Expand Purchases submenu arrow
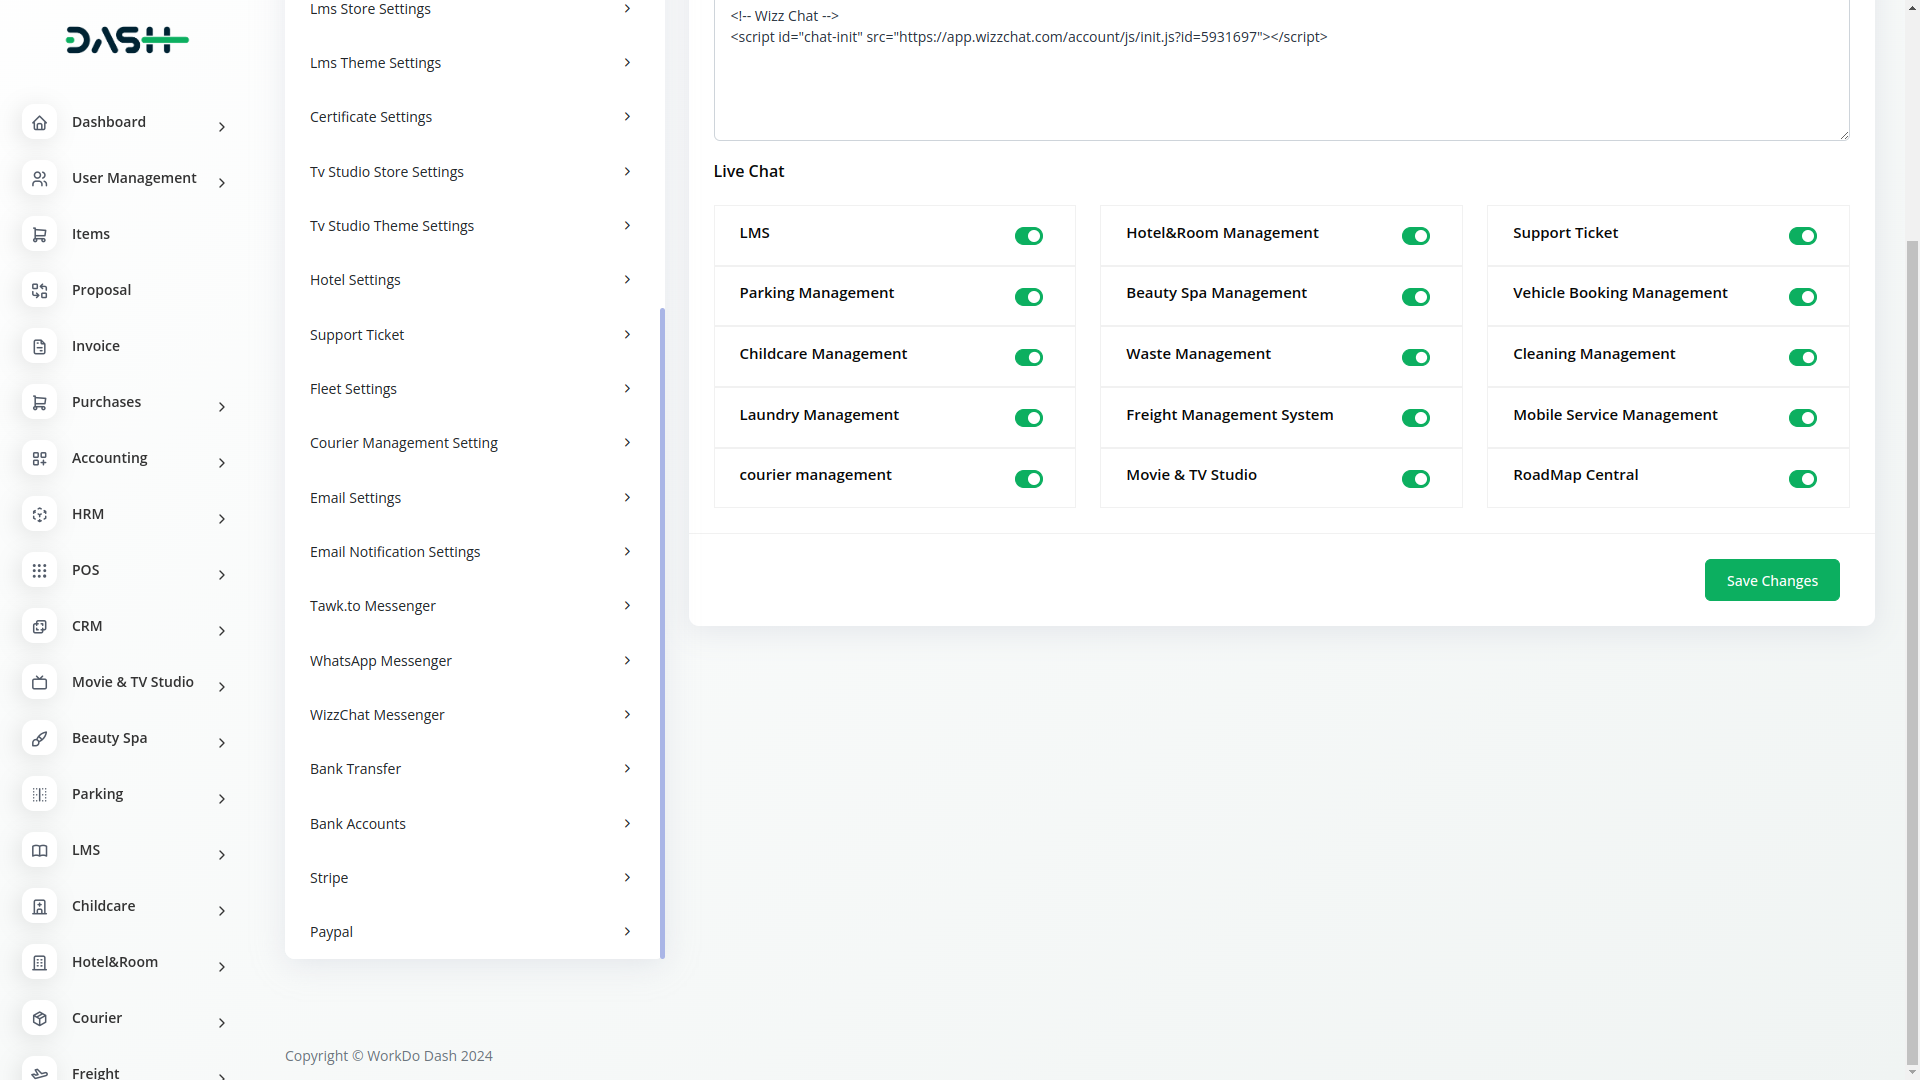The width and height of the screenshot is (1920, 1080). tap(222, 407)
